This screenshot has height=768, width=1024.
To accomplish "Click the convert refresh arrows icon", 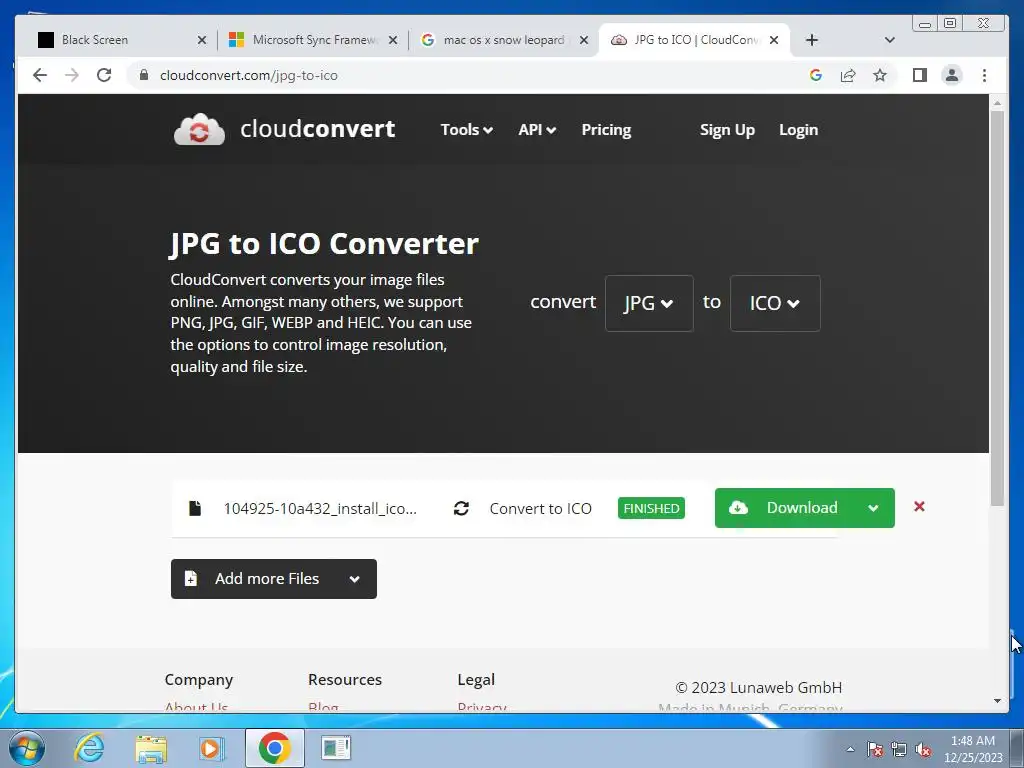I will coord(461,508).
